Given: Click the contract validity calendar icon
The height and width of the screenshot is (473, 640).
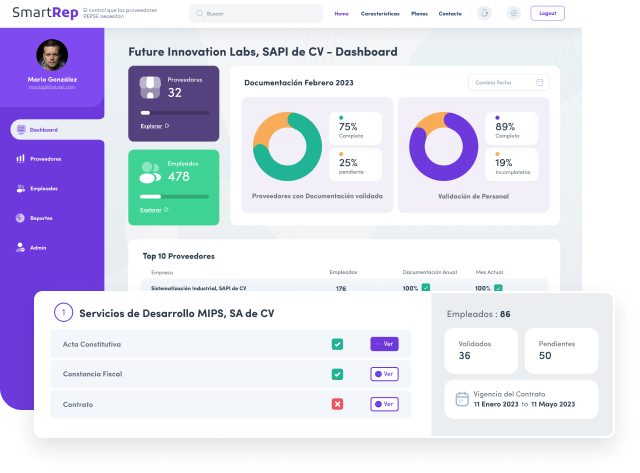Looking at the screenshot, I should (462, 399).
